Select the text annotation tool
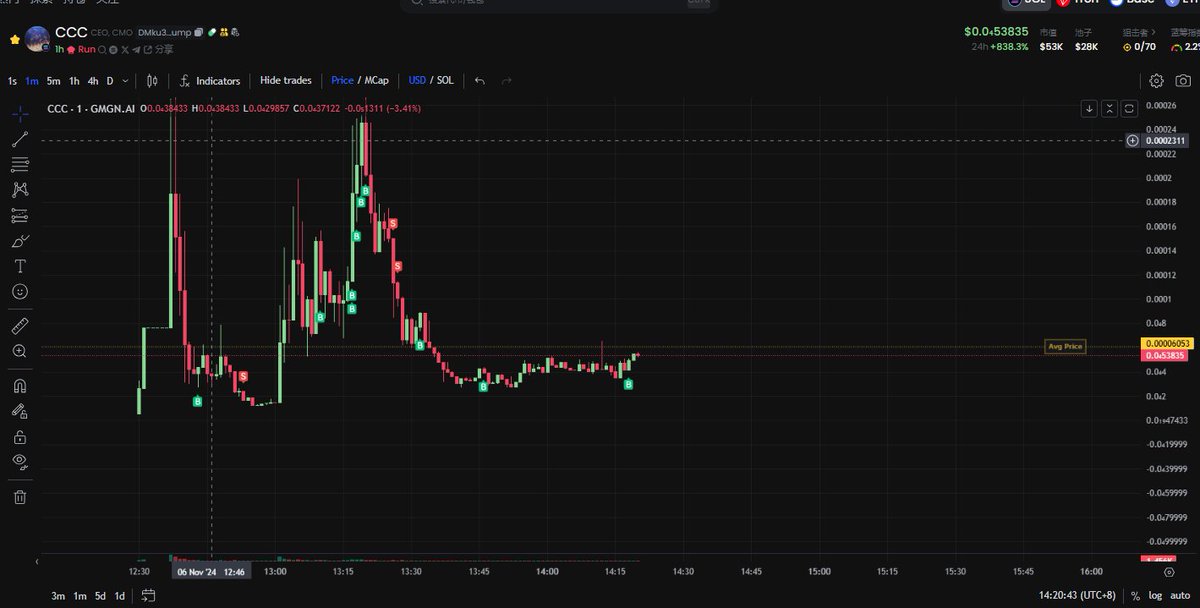This screenshot has width=1200, height=608. pyautogui.click(x=20, y=266)
